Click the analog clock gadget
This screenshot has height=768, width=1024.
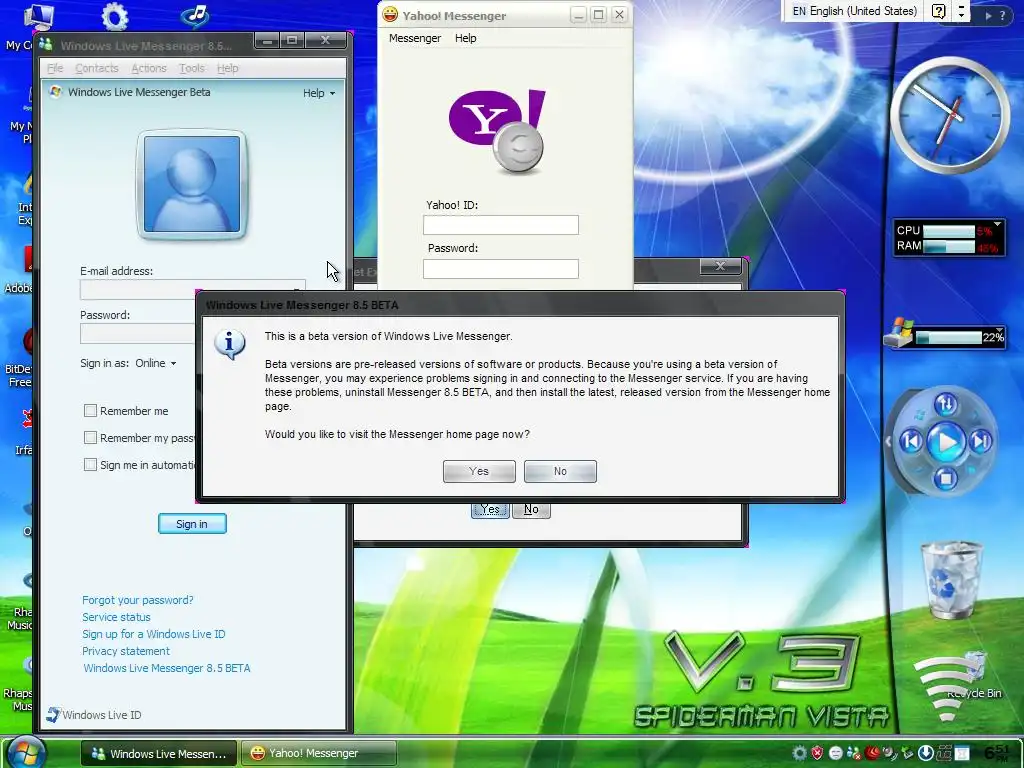tap(949, 116)
